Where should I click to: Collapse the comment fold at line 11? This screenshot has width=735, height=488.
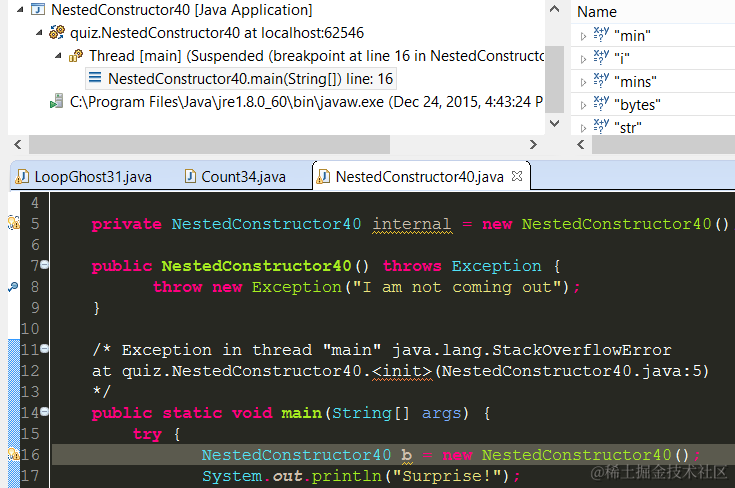click(x=45, y=348)
